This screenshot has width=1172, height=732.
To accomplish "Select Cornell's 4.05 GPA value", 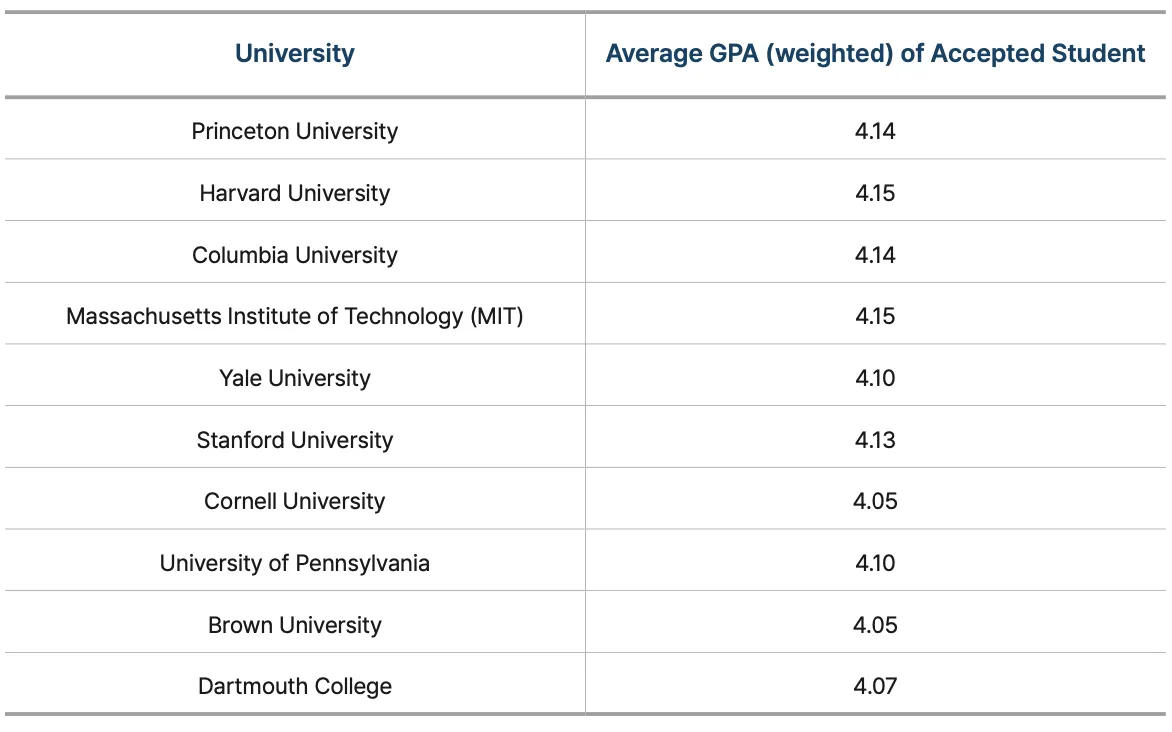I will [x=875, y=501].
